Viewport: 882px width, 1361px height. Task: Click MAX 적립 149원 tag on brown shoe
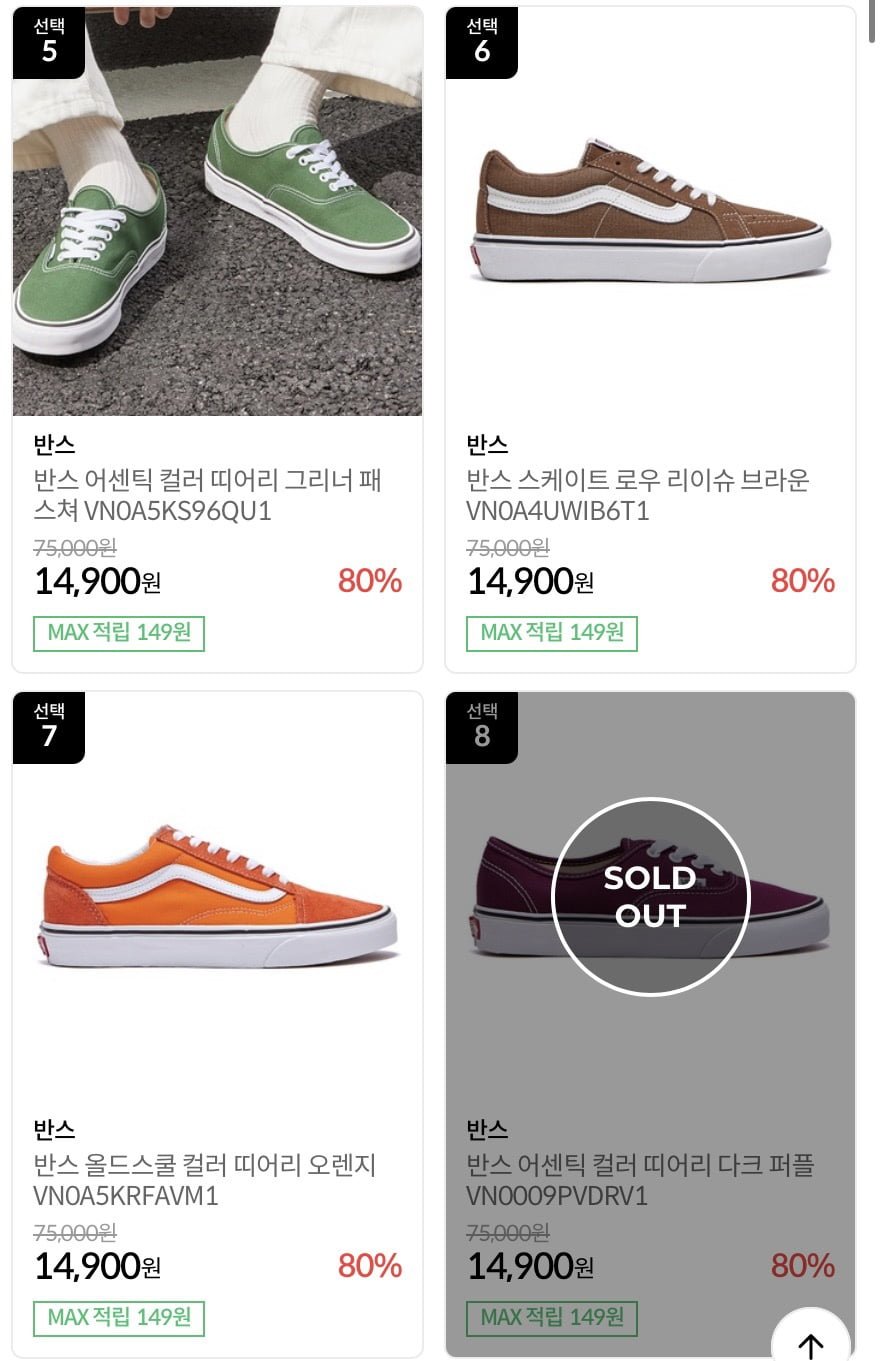[552, 633]
